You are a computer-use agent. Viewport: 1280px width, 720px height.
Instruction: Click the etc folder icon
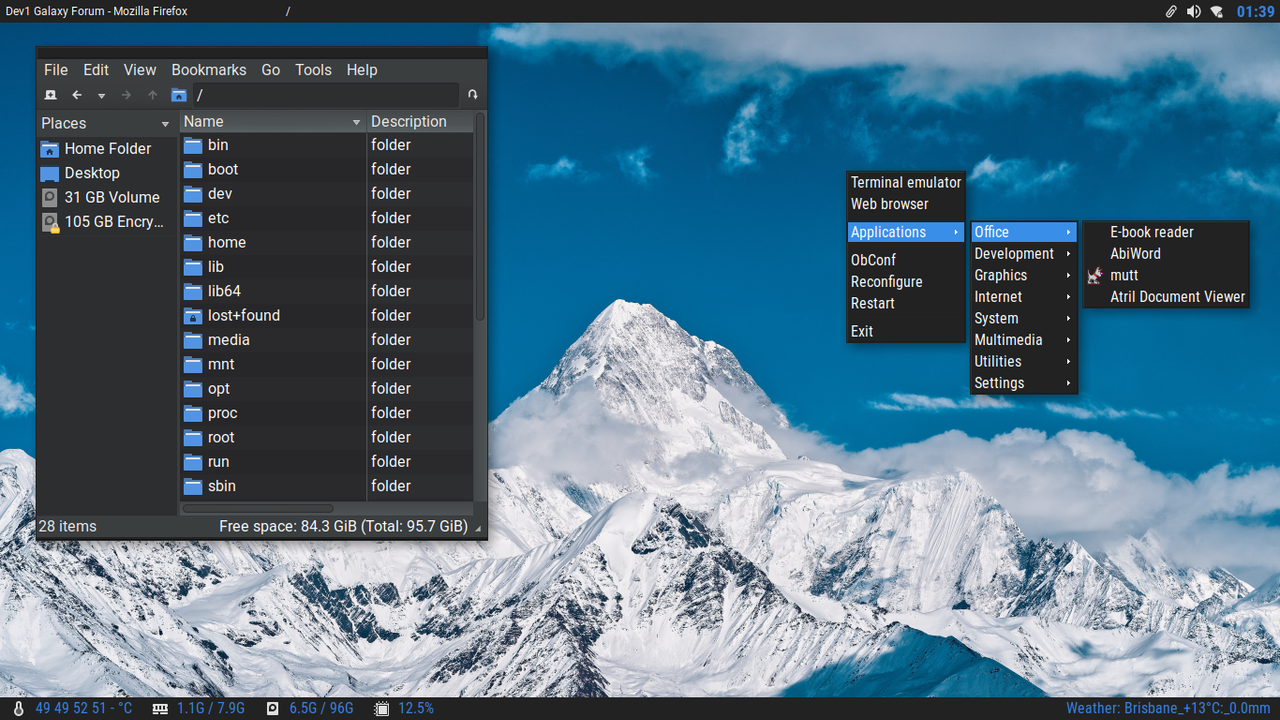(193, 218)
